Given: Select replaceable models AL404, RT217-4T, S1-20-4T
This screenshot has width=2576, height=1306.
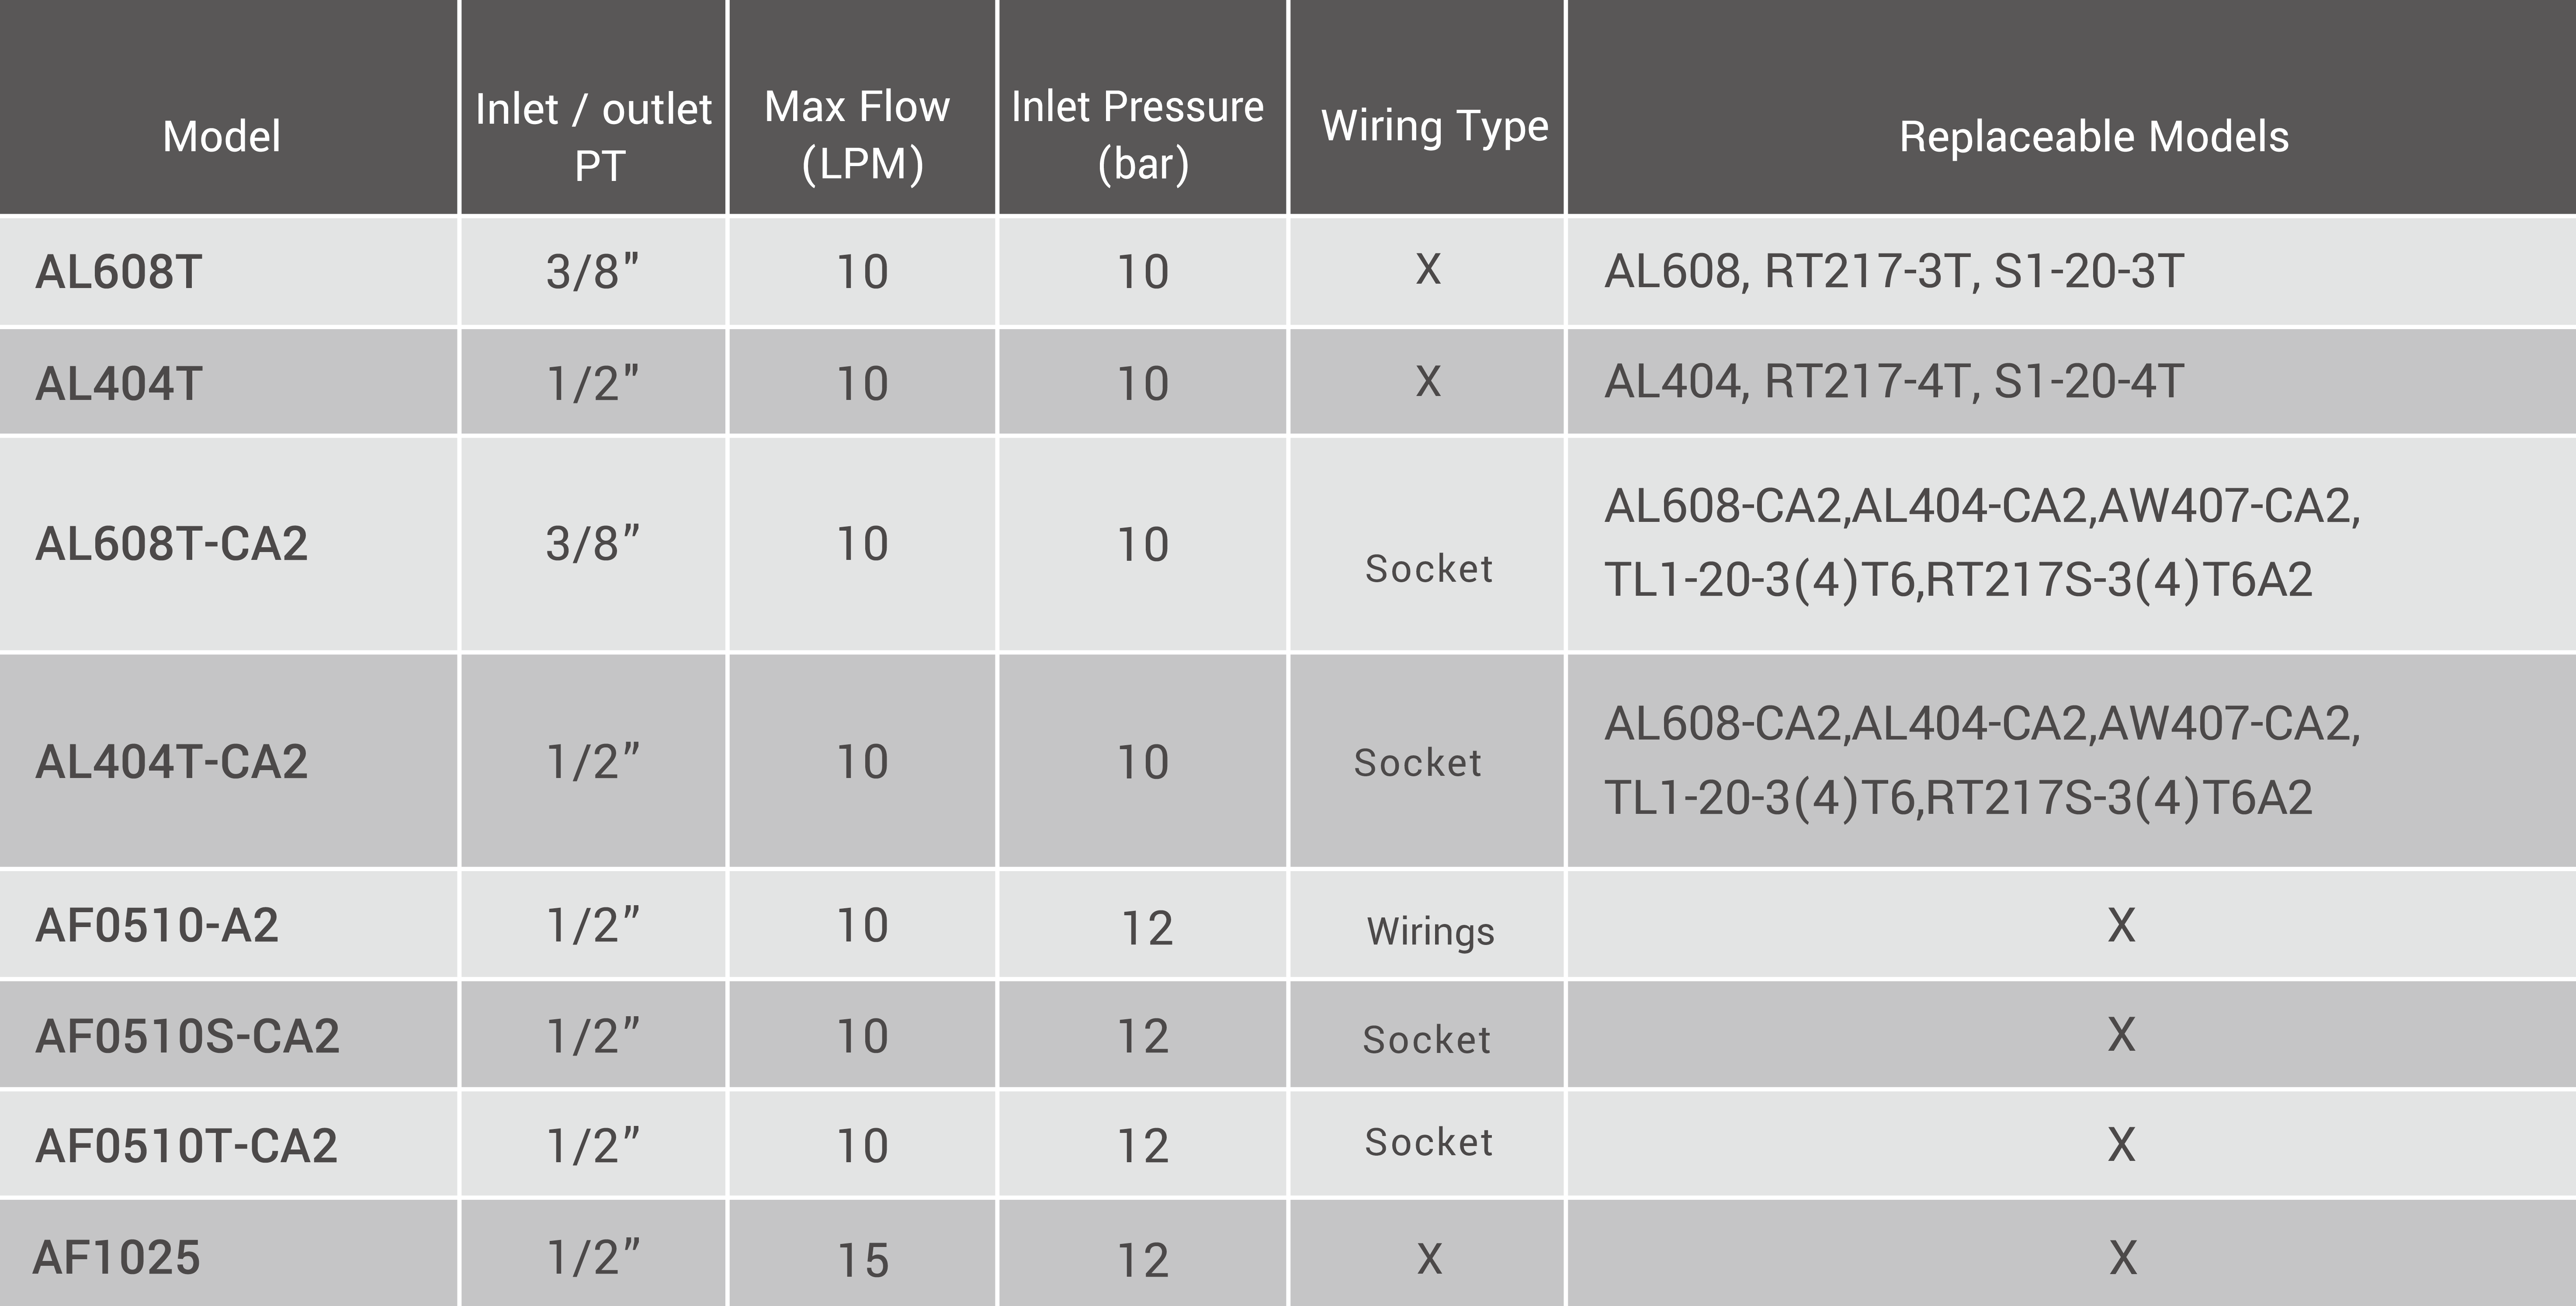Looking at the screenshot, I should (x=1894, y=381).
